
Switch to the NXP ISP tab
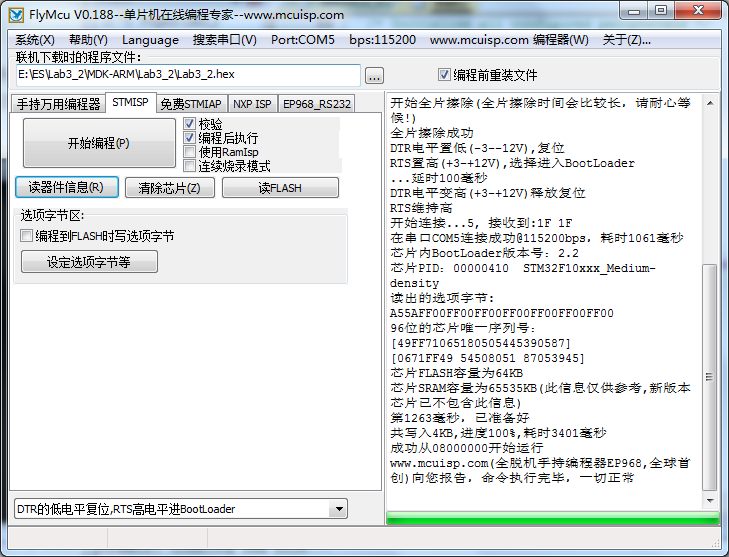tap(252, 104)
